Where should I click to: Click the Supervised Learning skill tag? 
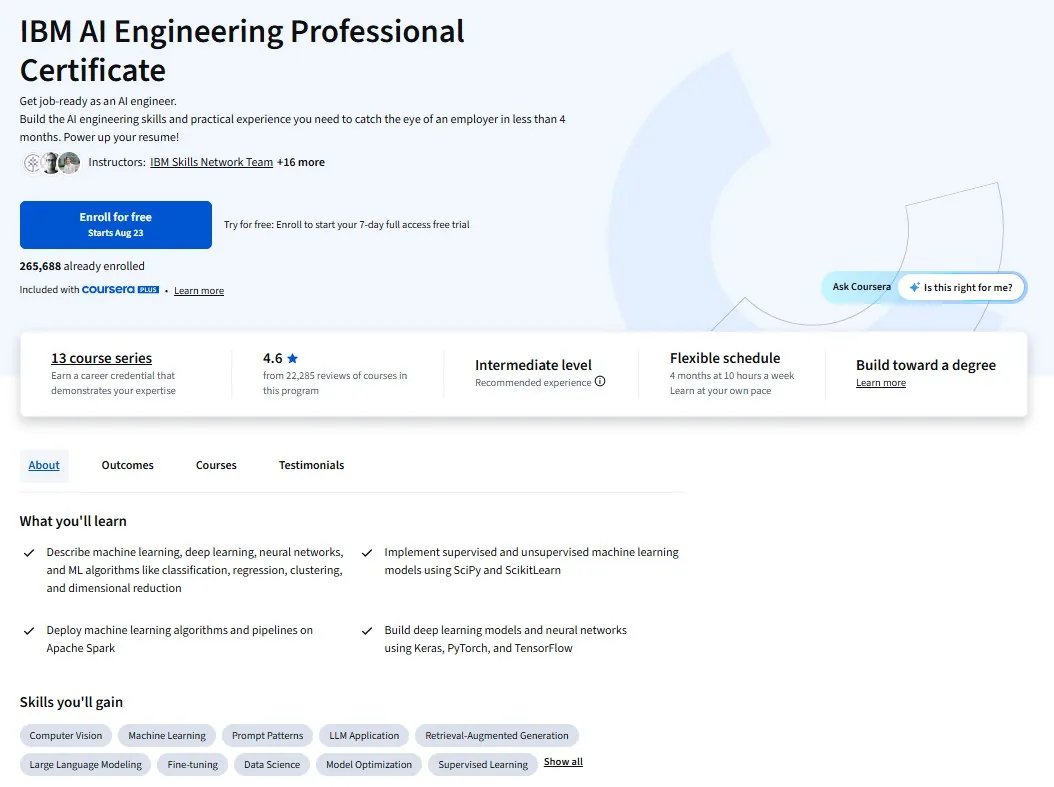coord(483,765)
